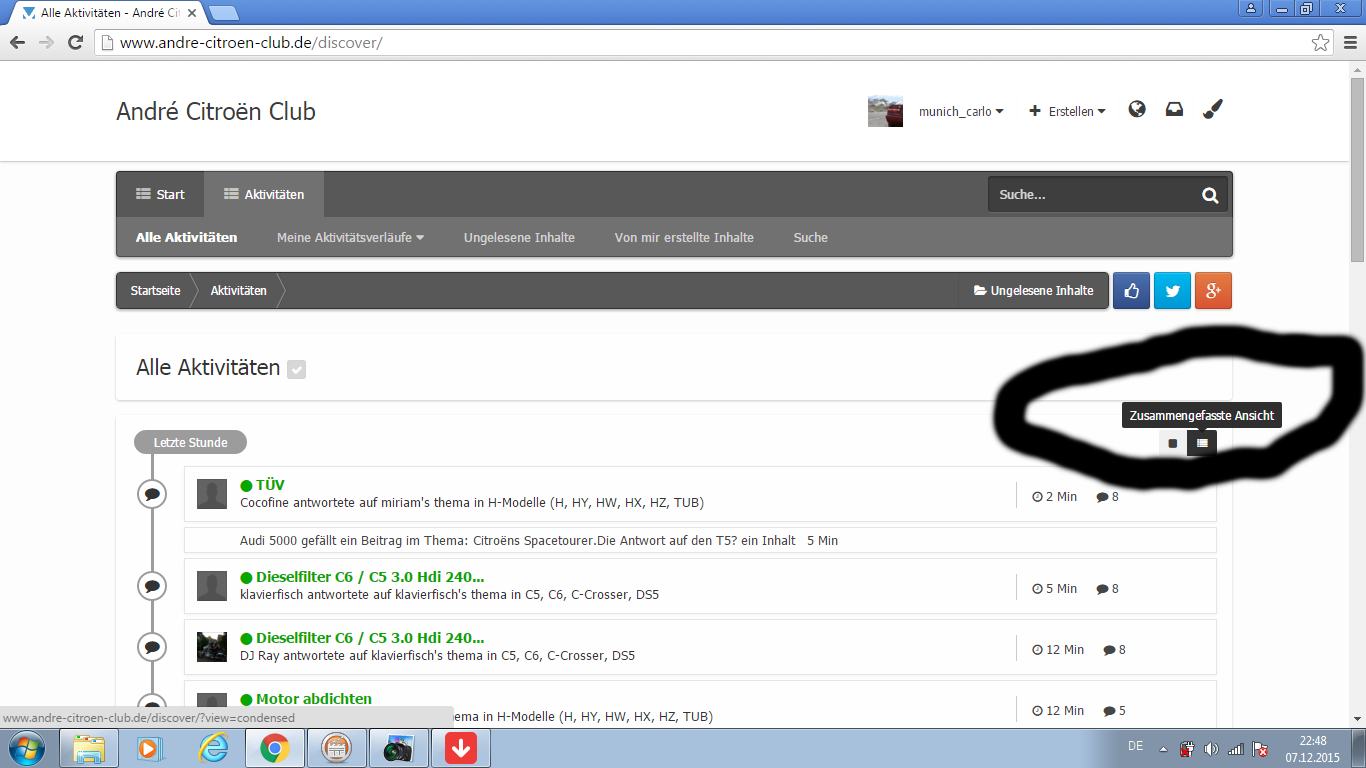This screenshot has height=768, width=1366.
Task: Click the Ungelesene Inhalte button with the folder icon
Action: click(1033, 291)
